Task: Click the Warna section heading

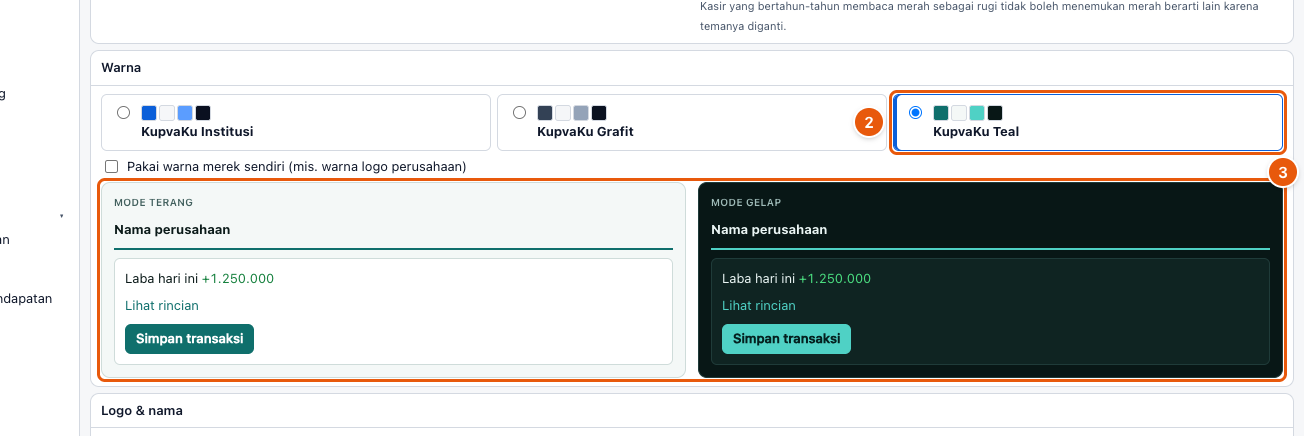Action: coord(121,68)
